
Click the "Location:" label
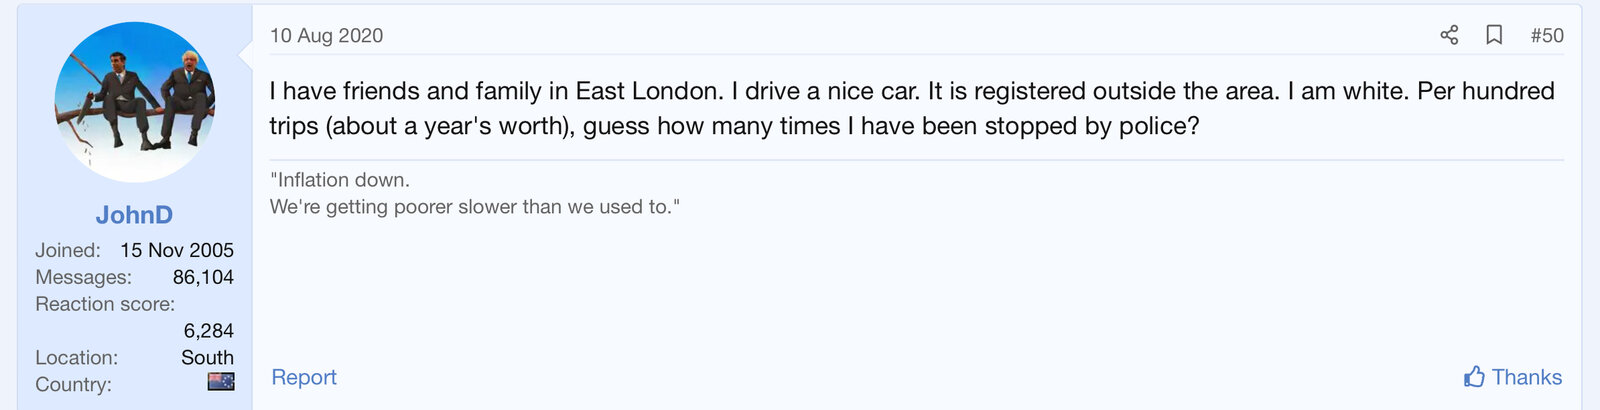76,357
